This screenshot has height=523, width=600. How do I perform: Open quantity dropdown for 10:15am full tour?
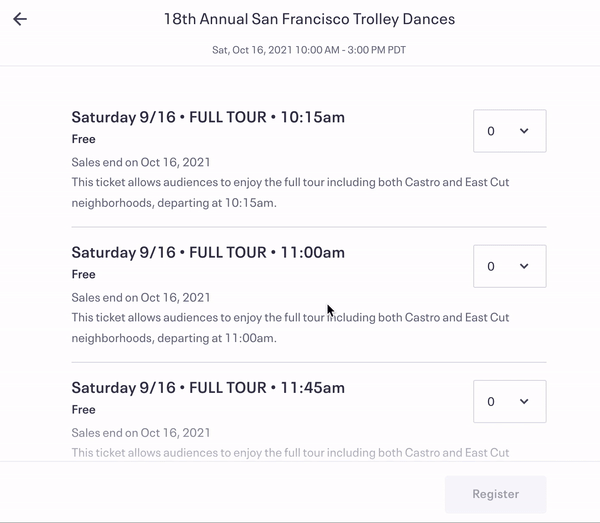pyautogui.click(x=509, y=131)
